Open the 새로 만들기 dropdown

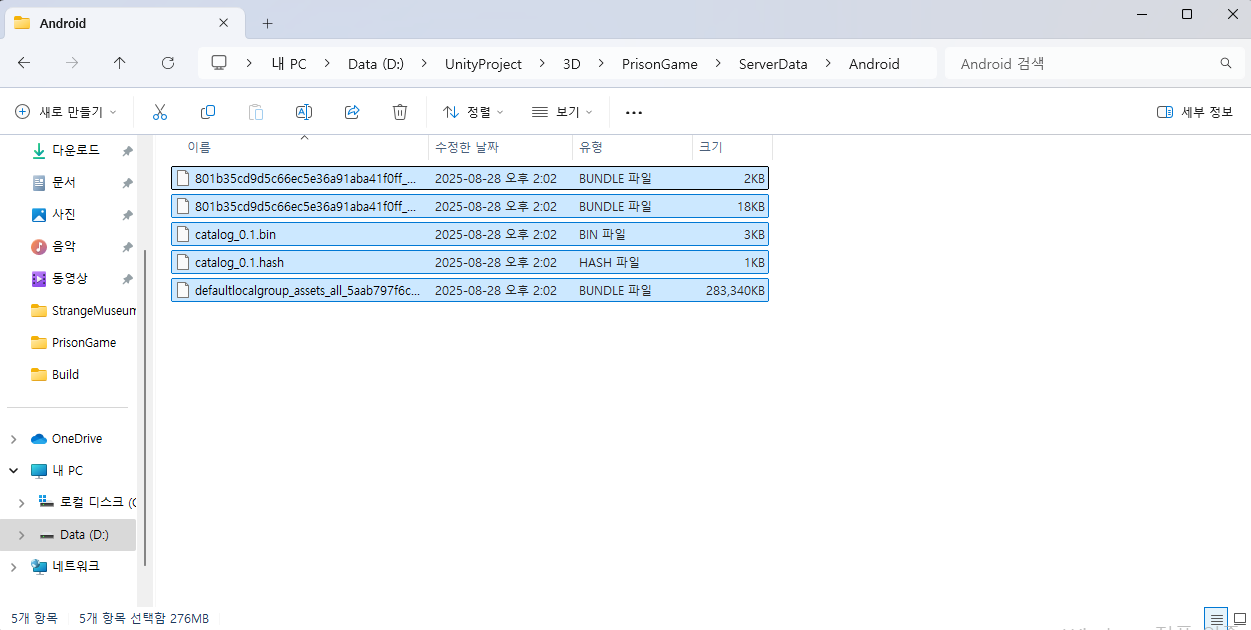coord(66,112)
